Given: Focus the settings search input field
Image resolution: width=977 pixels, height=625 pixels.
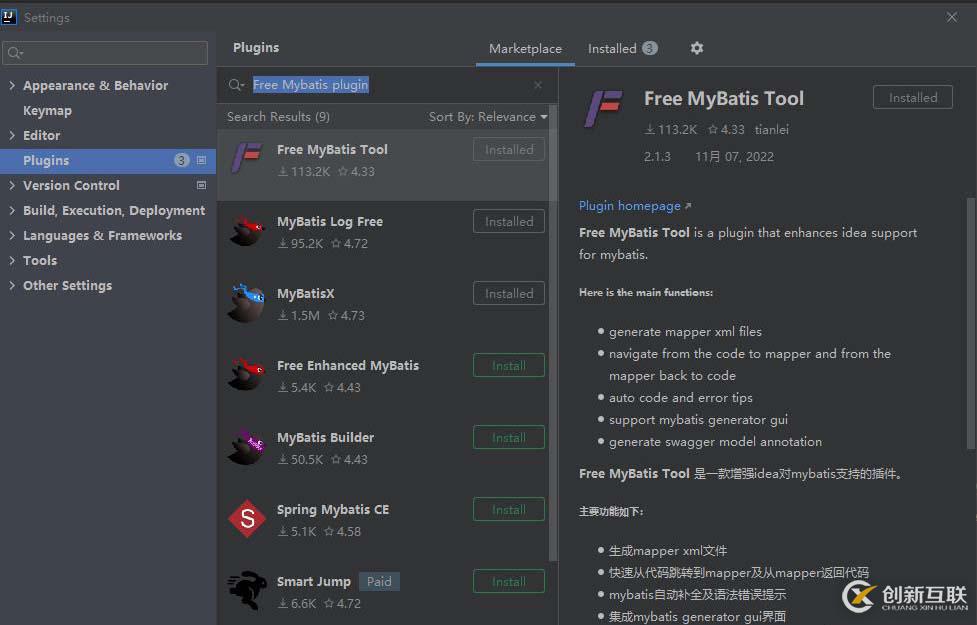Looking at the screenshot, I should pos(105,53).
